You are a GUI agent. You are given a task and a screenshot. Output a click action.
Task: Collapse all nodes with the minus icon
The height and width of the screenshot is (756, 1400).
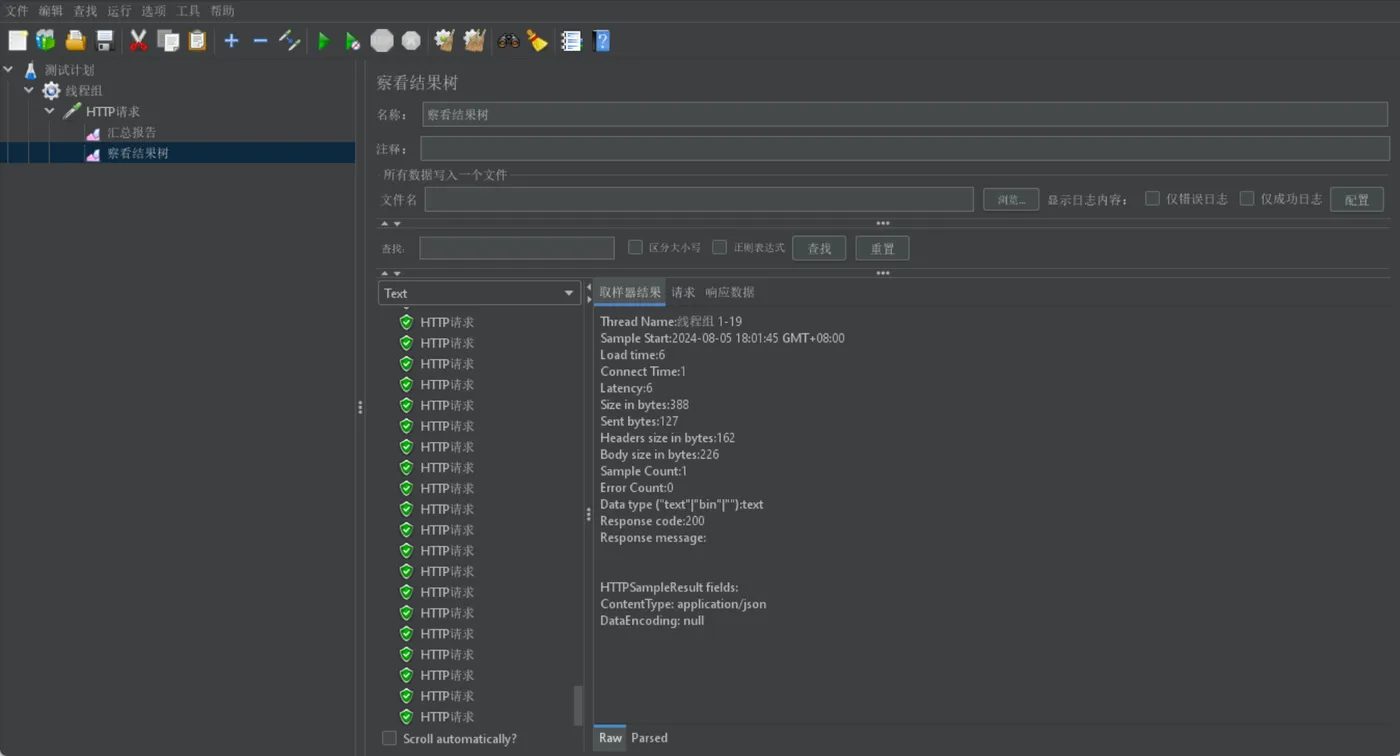260,41
